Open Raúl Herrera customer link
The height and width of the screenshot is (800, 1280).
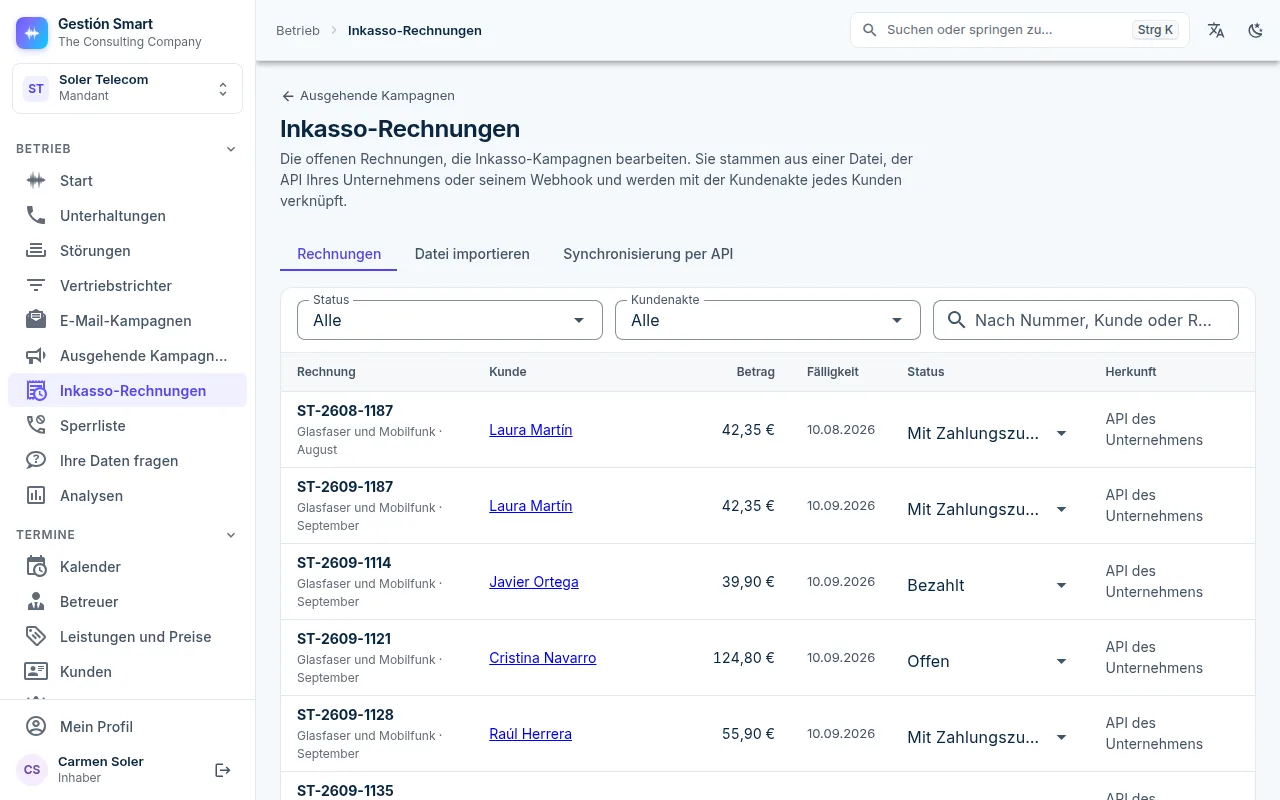[531, 734]
